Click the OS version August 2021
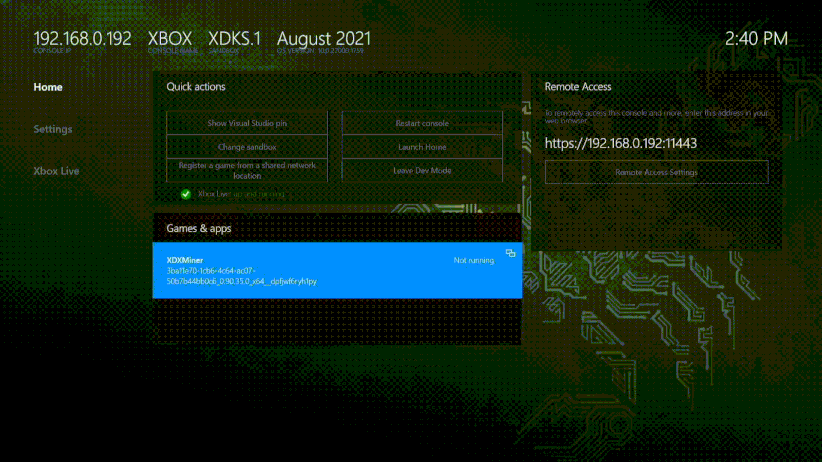The height and width of the screenshot is (462, 822). pos(323,38)
